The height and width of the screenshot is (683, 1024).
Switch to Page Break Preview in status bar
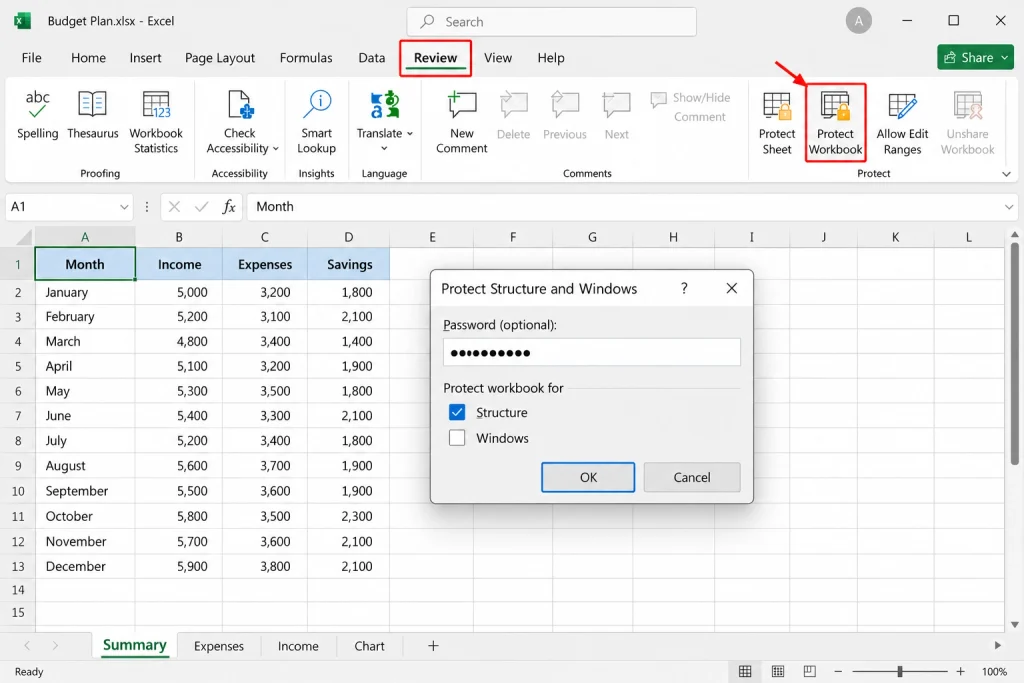(x=810, y=671)
